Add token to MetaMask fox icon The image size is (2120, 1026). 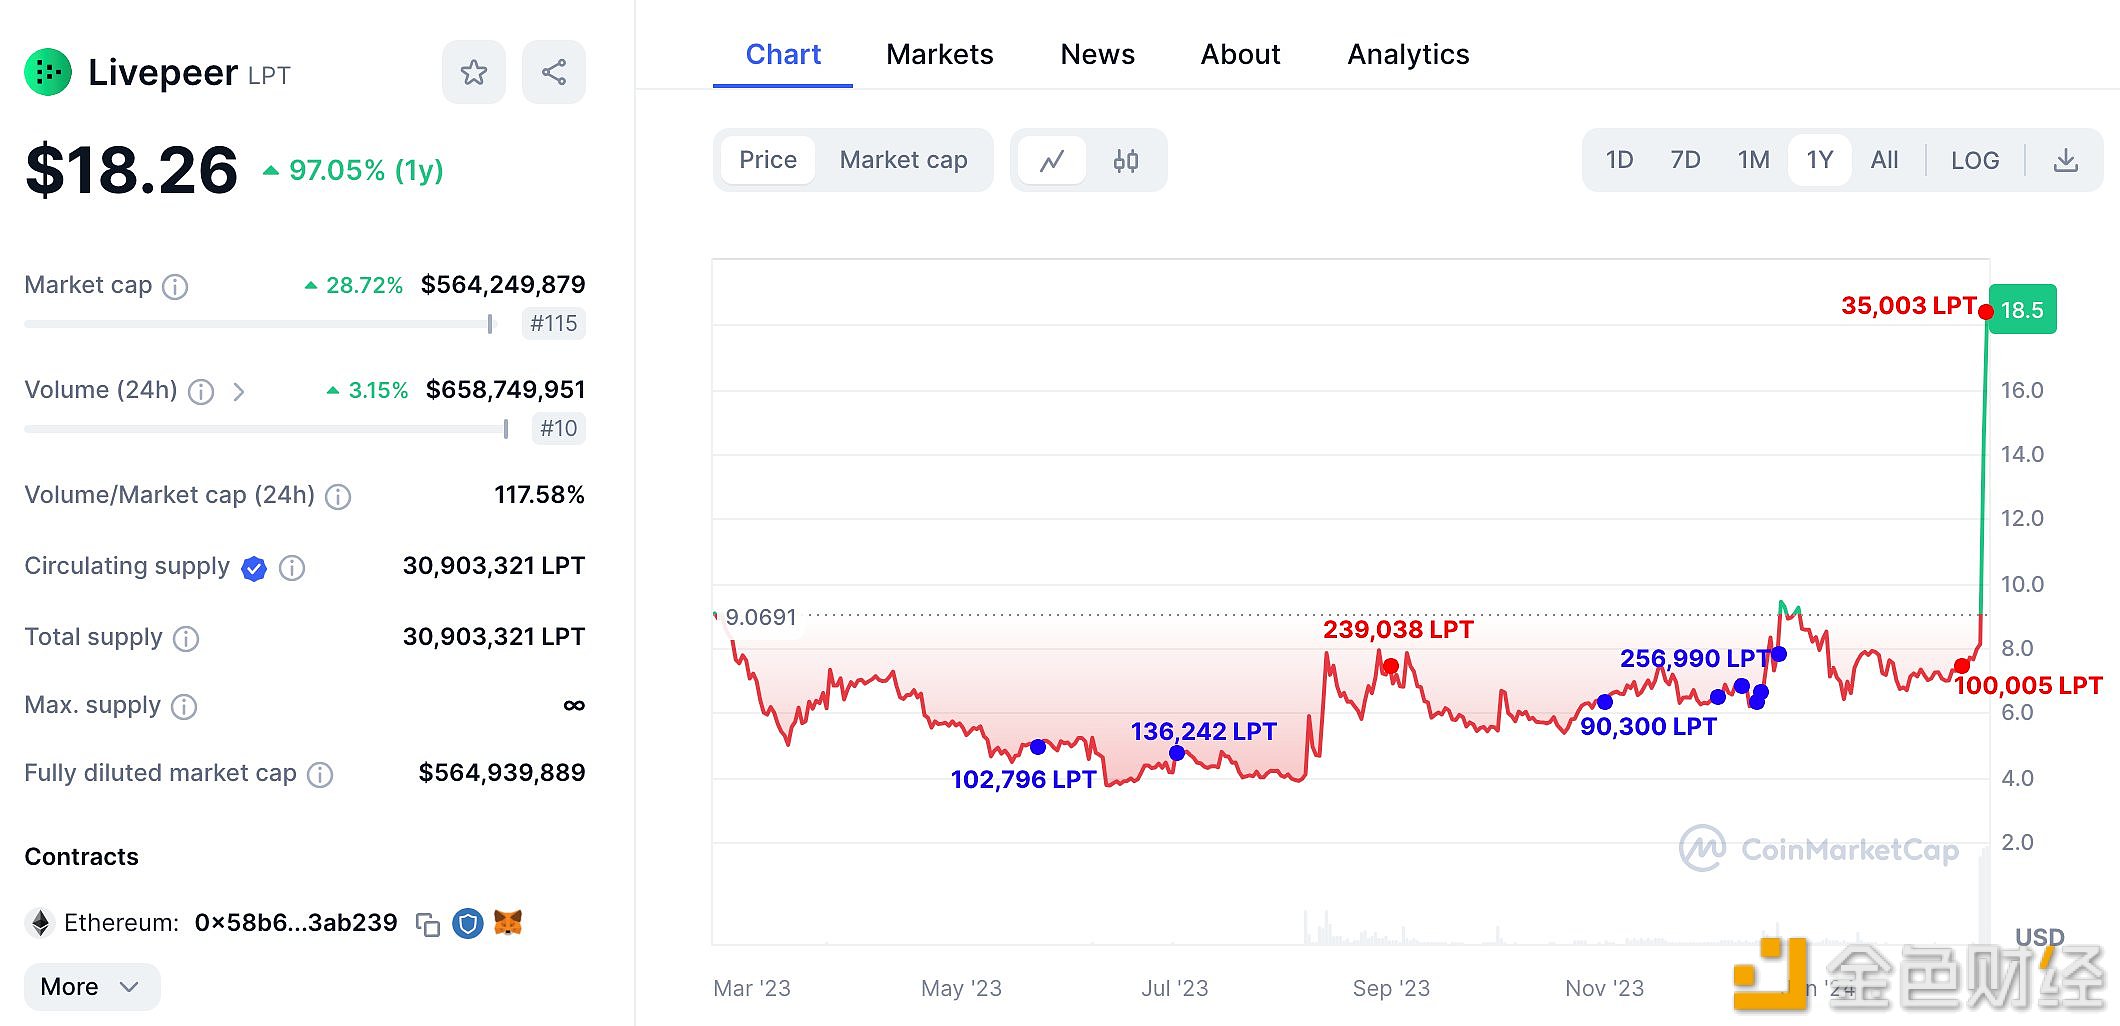coord(508,922)
